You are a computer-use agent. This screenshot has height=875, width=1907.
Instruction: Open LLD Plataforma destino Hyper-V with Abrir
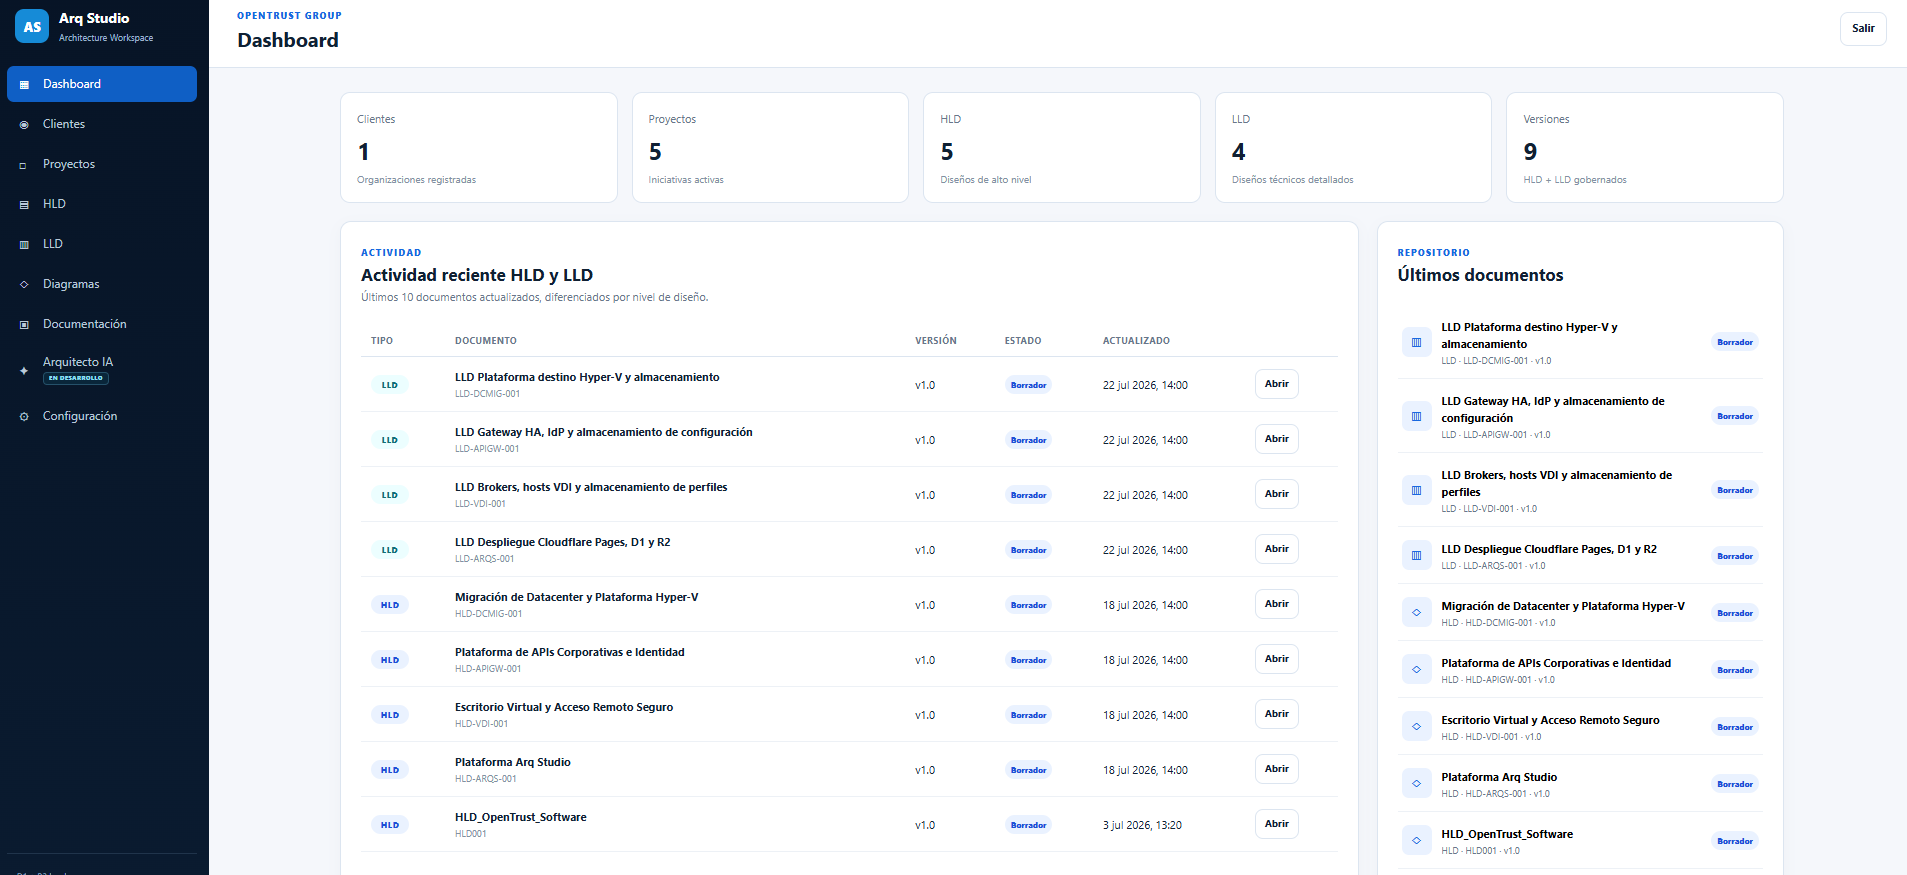pos(1277,384)
